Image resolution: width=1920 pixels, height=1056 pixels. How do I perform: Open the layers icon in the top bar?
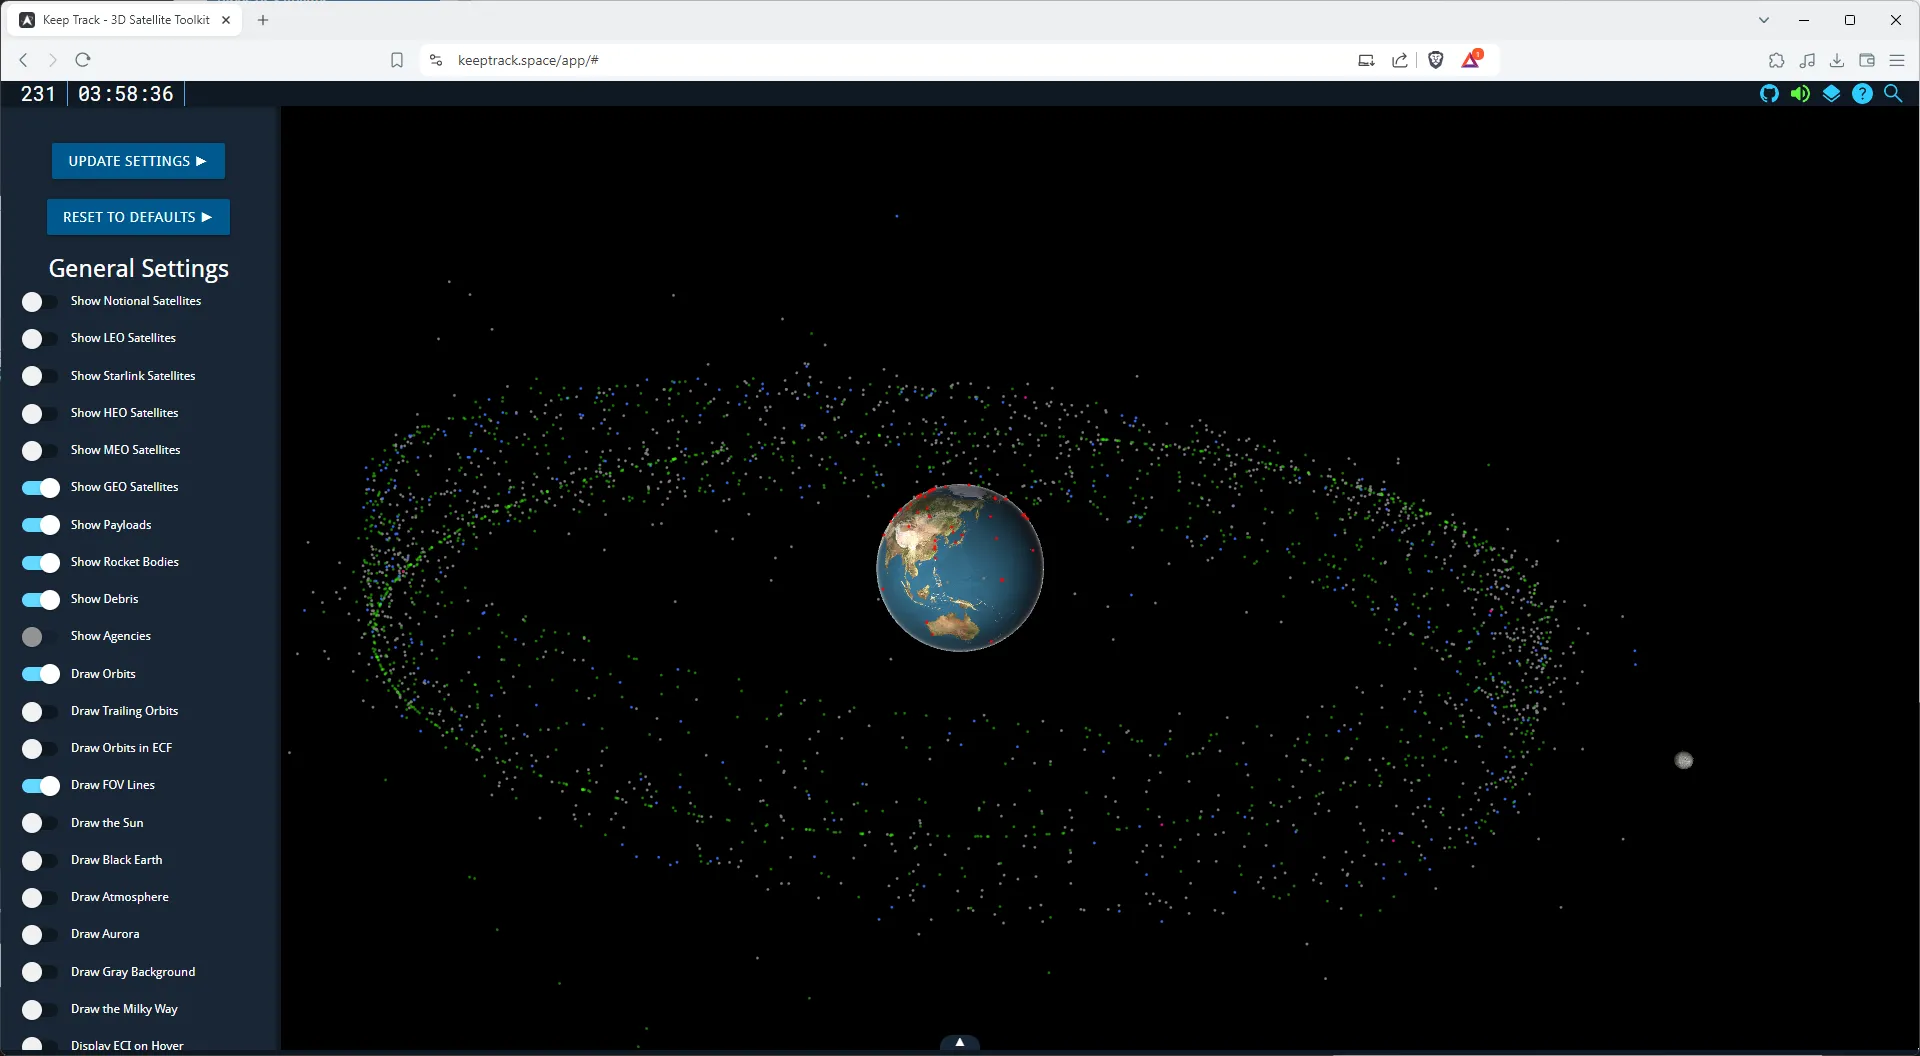(x=1831, y=93)
